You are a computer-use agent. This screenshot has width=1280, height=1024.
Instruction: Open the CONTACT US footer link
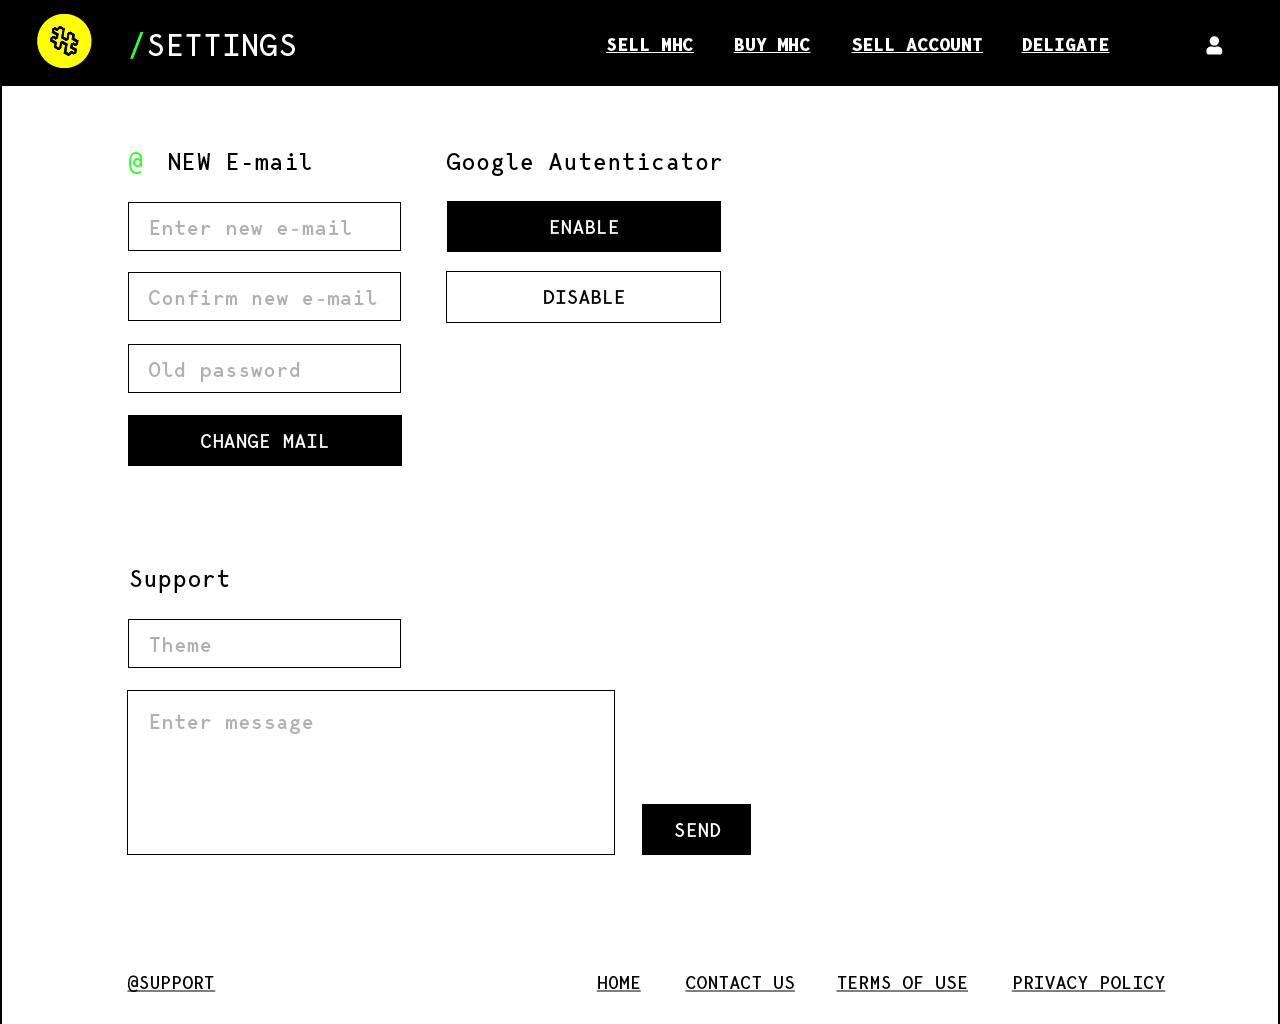click(x=740, y=983)
